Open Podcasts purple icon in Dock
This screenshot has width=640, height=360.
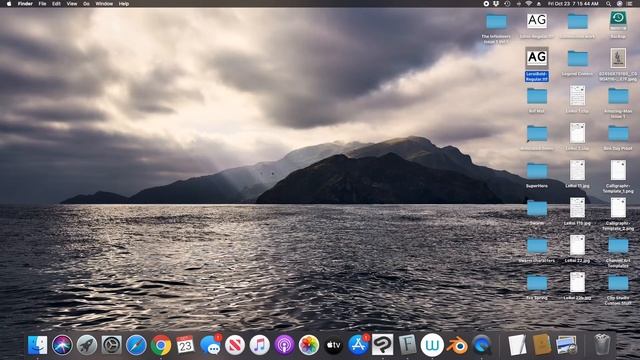284,345
